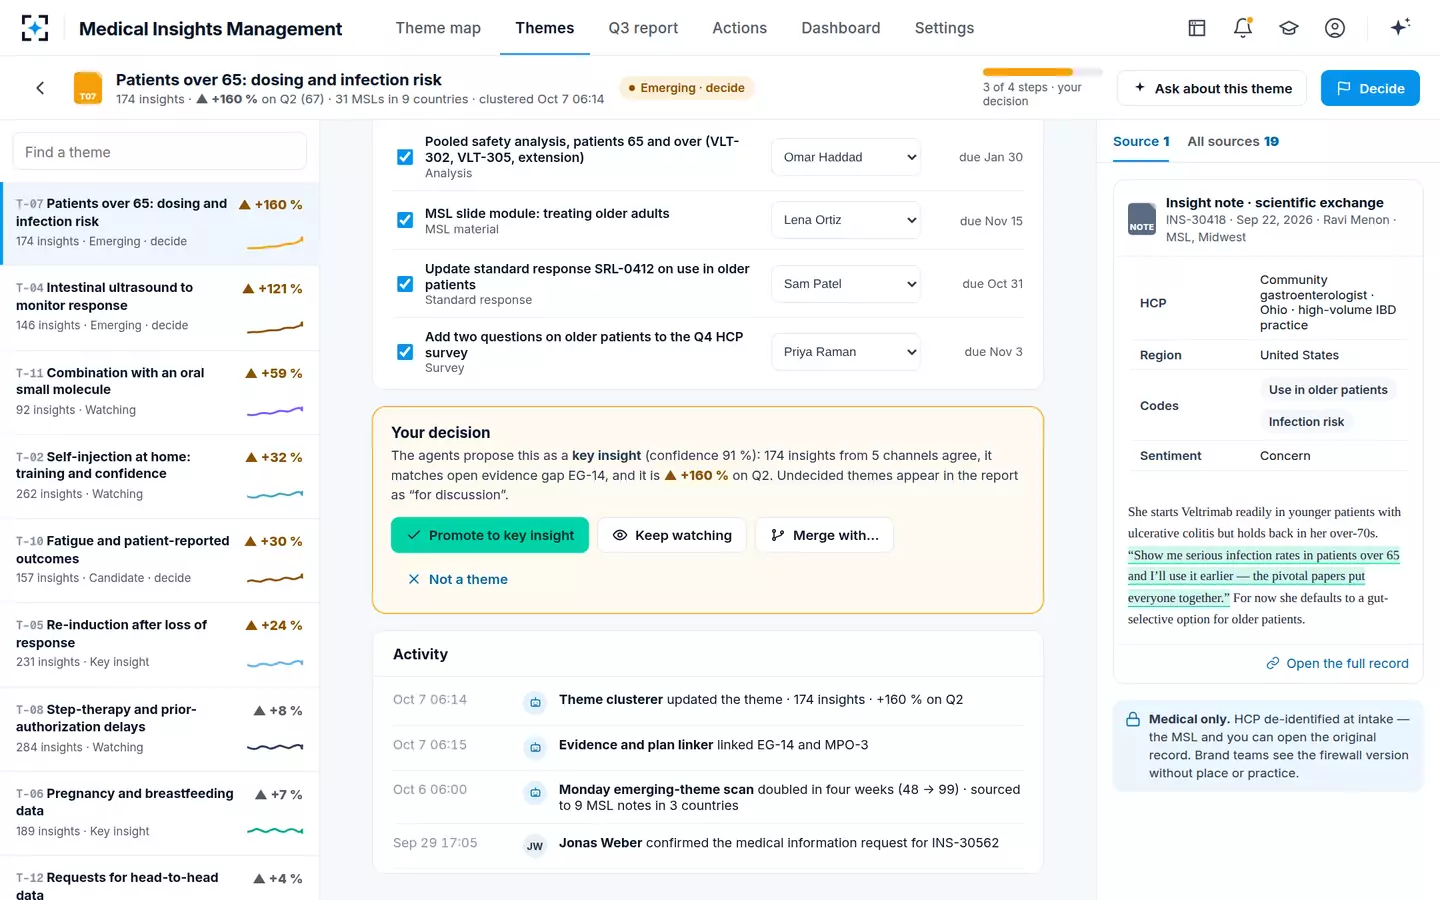Open the Dashboard tab

[x=841, y=28]
